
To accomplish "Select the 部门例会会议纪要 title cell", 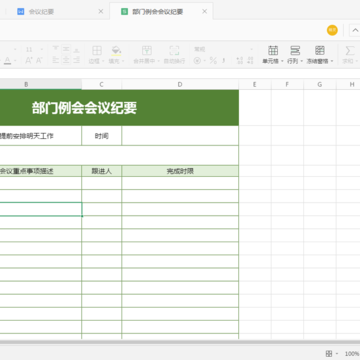I will [x=119, y=108].
